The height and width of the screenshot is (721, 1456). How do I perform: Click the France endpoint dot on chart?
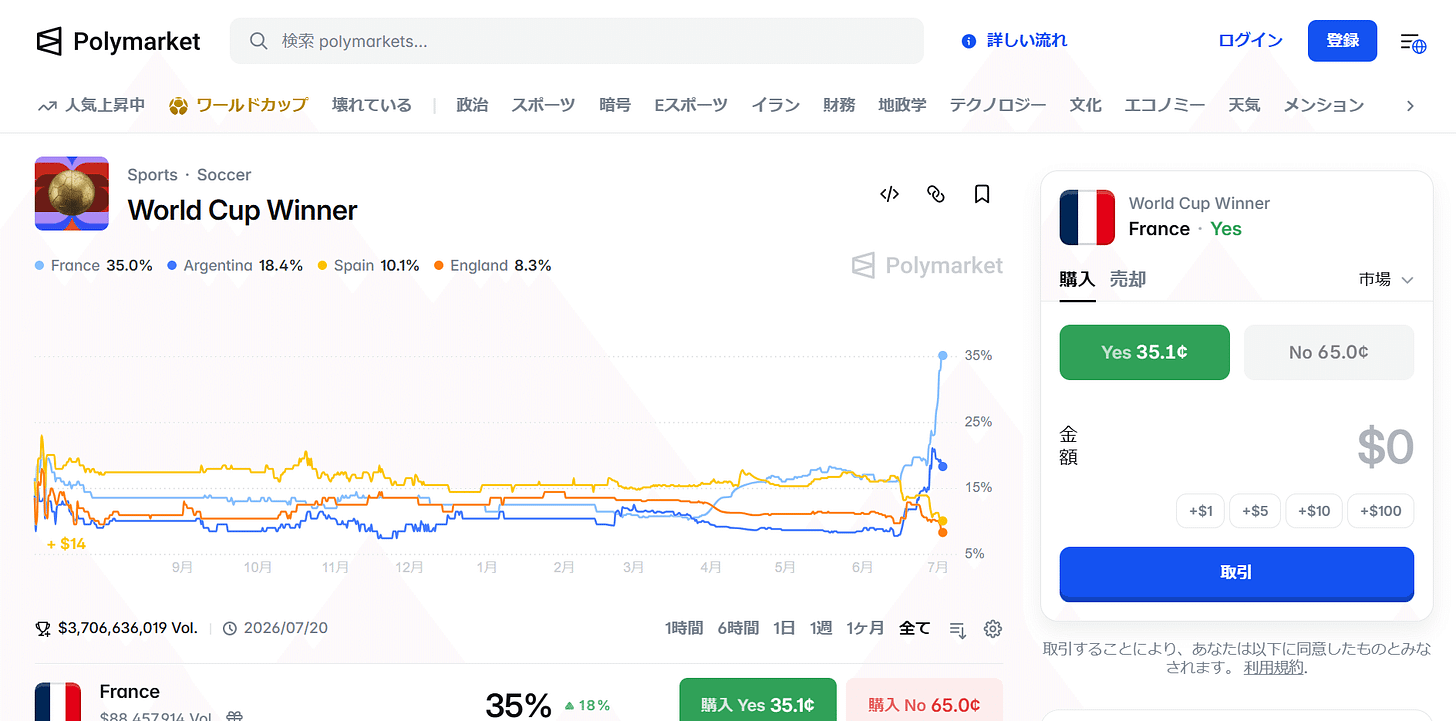[x=942, y=355]
